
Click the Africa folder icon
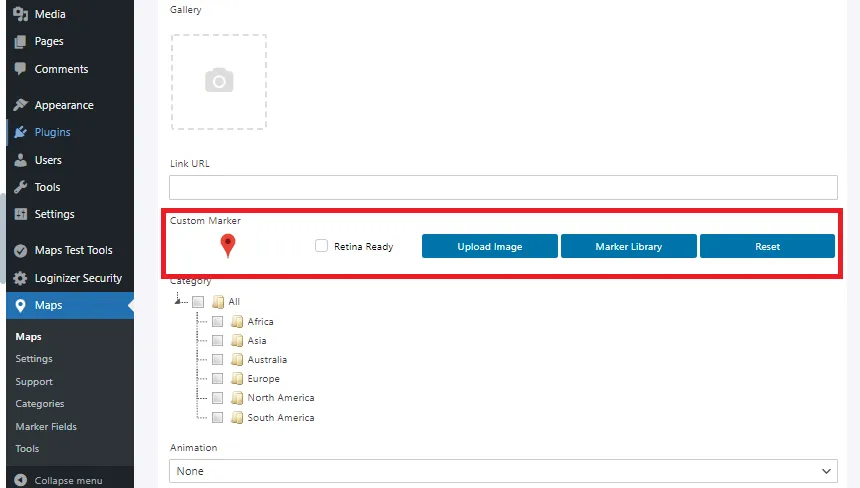(x=237, y=321)
